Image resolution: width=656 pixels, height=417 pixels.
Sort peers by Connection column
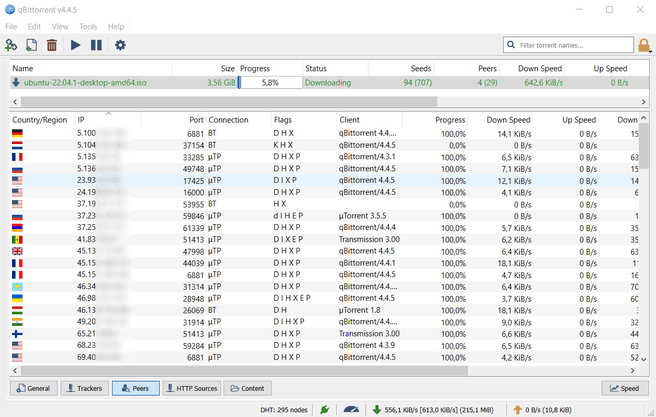[238, 120]
